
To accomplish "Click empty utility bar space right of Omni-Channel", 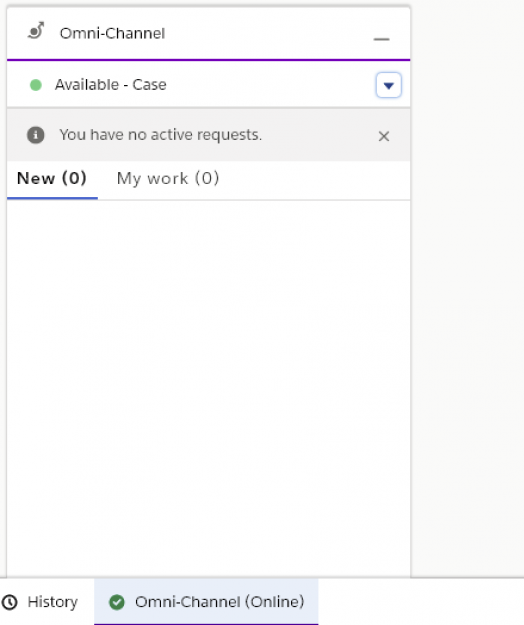I will tap(421, 602).
